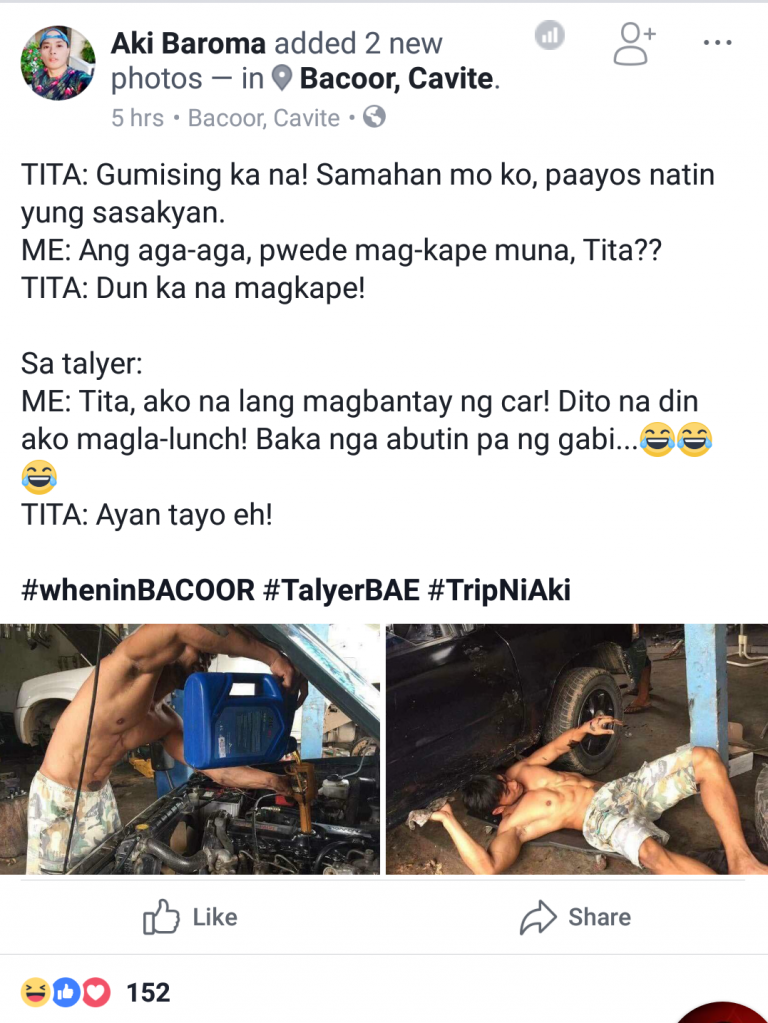Open the three-dot post options menu
This screenshot has width=768, height=1023.
click(718, 43)
